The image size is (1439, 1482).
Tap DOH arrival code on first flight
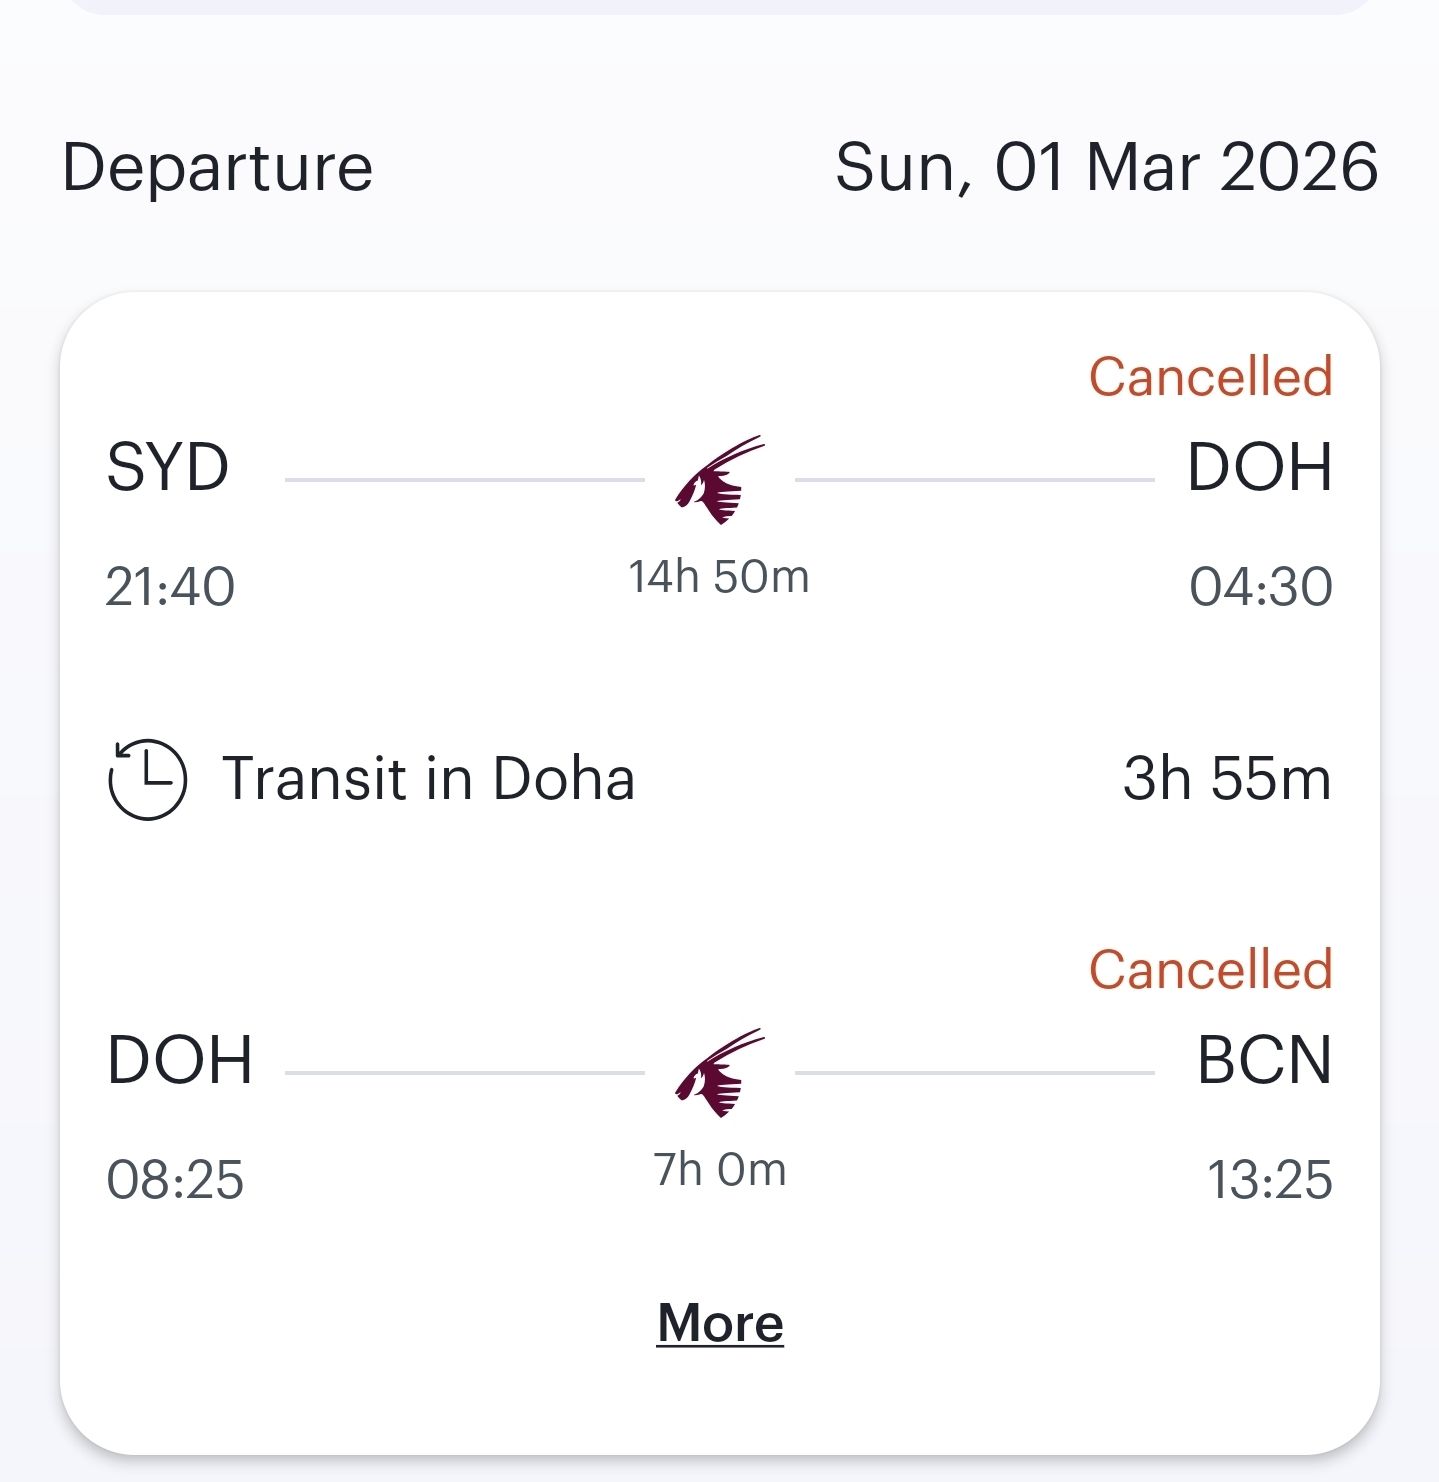pyautogui.click(x=1259, y=467)
